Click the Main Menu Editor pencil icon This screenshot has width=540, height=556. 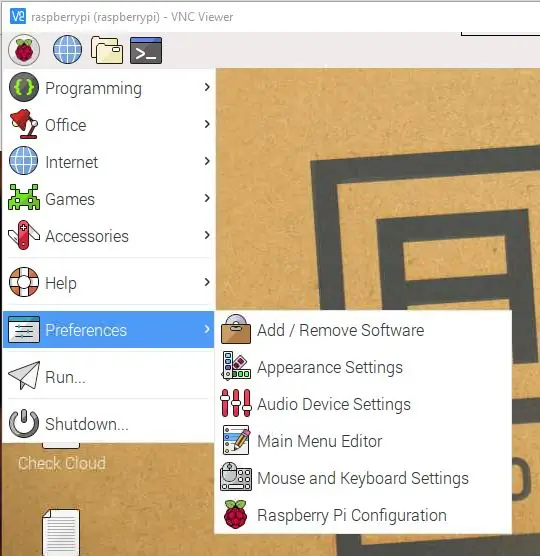coord(236,440)
